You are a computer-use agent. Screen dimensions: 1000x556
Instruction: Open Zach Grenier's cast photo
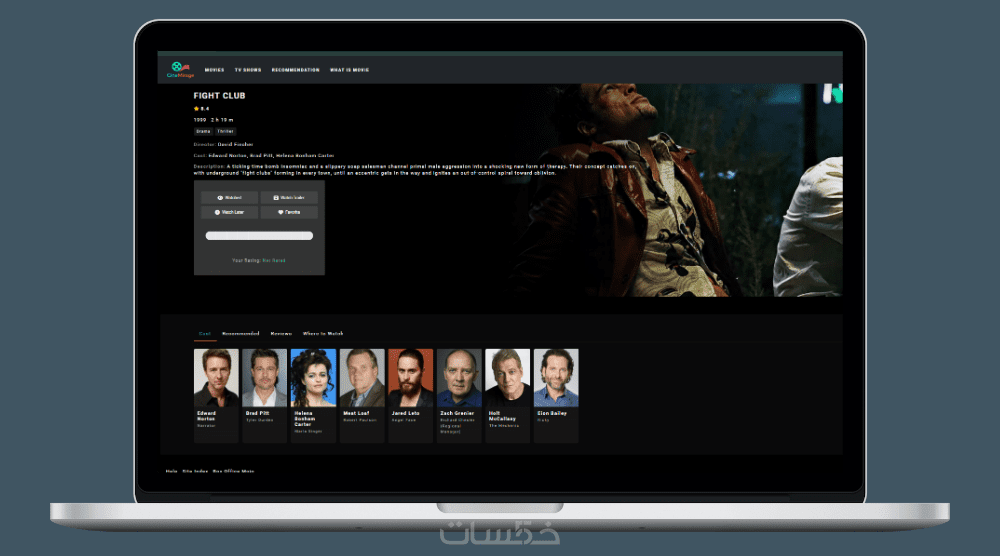(459, 377)
